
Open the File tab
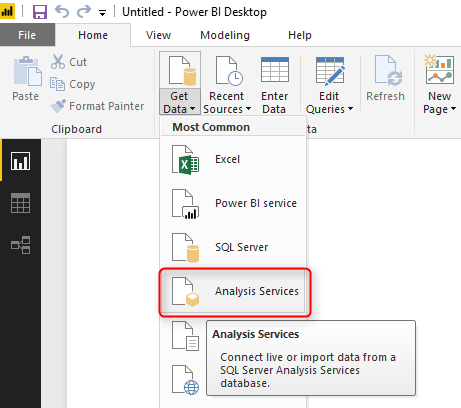27,35
